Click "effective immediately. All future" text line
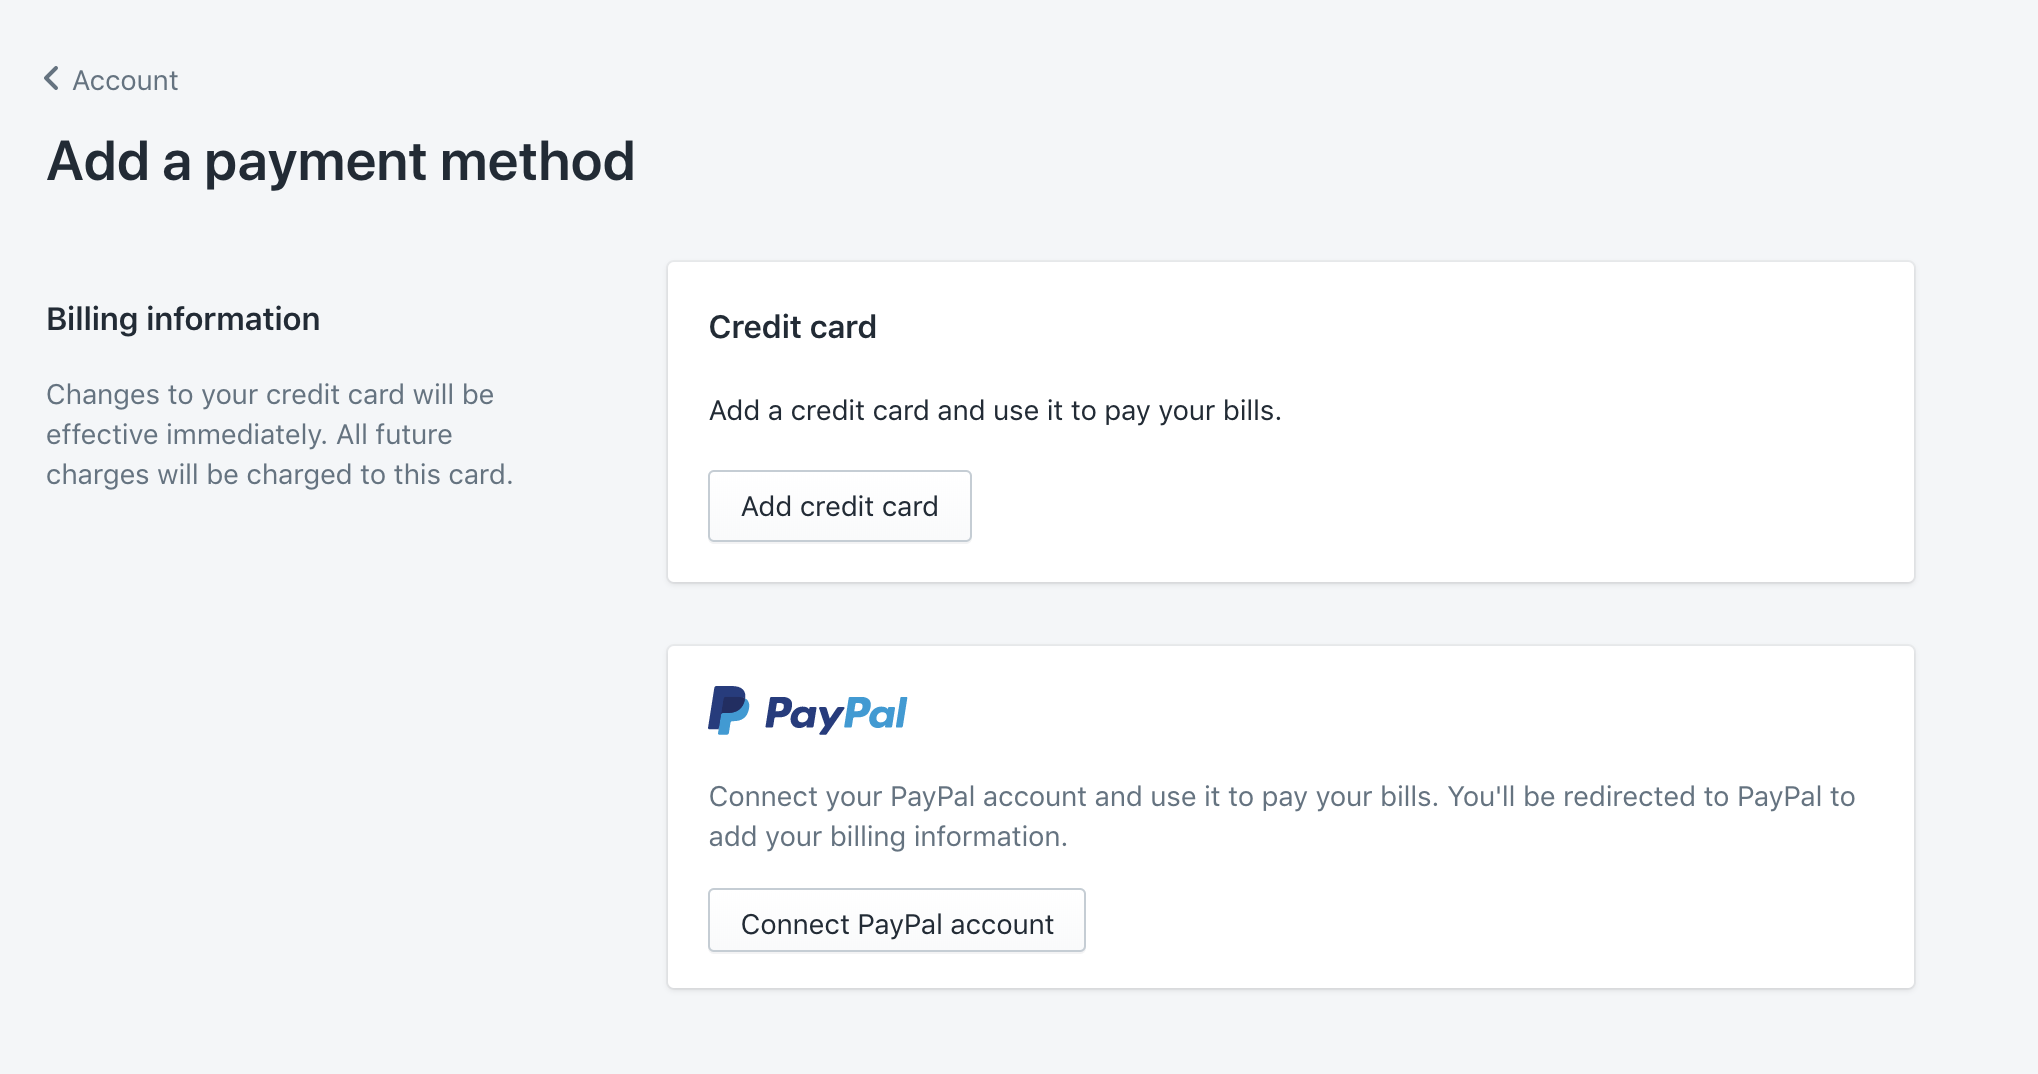The width and height of the screenshot is (2038, 1074). coord(249,434)
